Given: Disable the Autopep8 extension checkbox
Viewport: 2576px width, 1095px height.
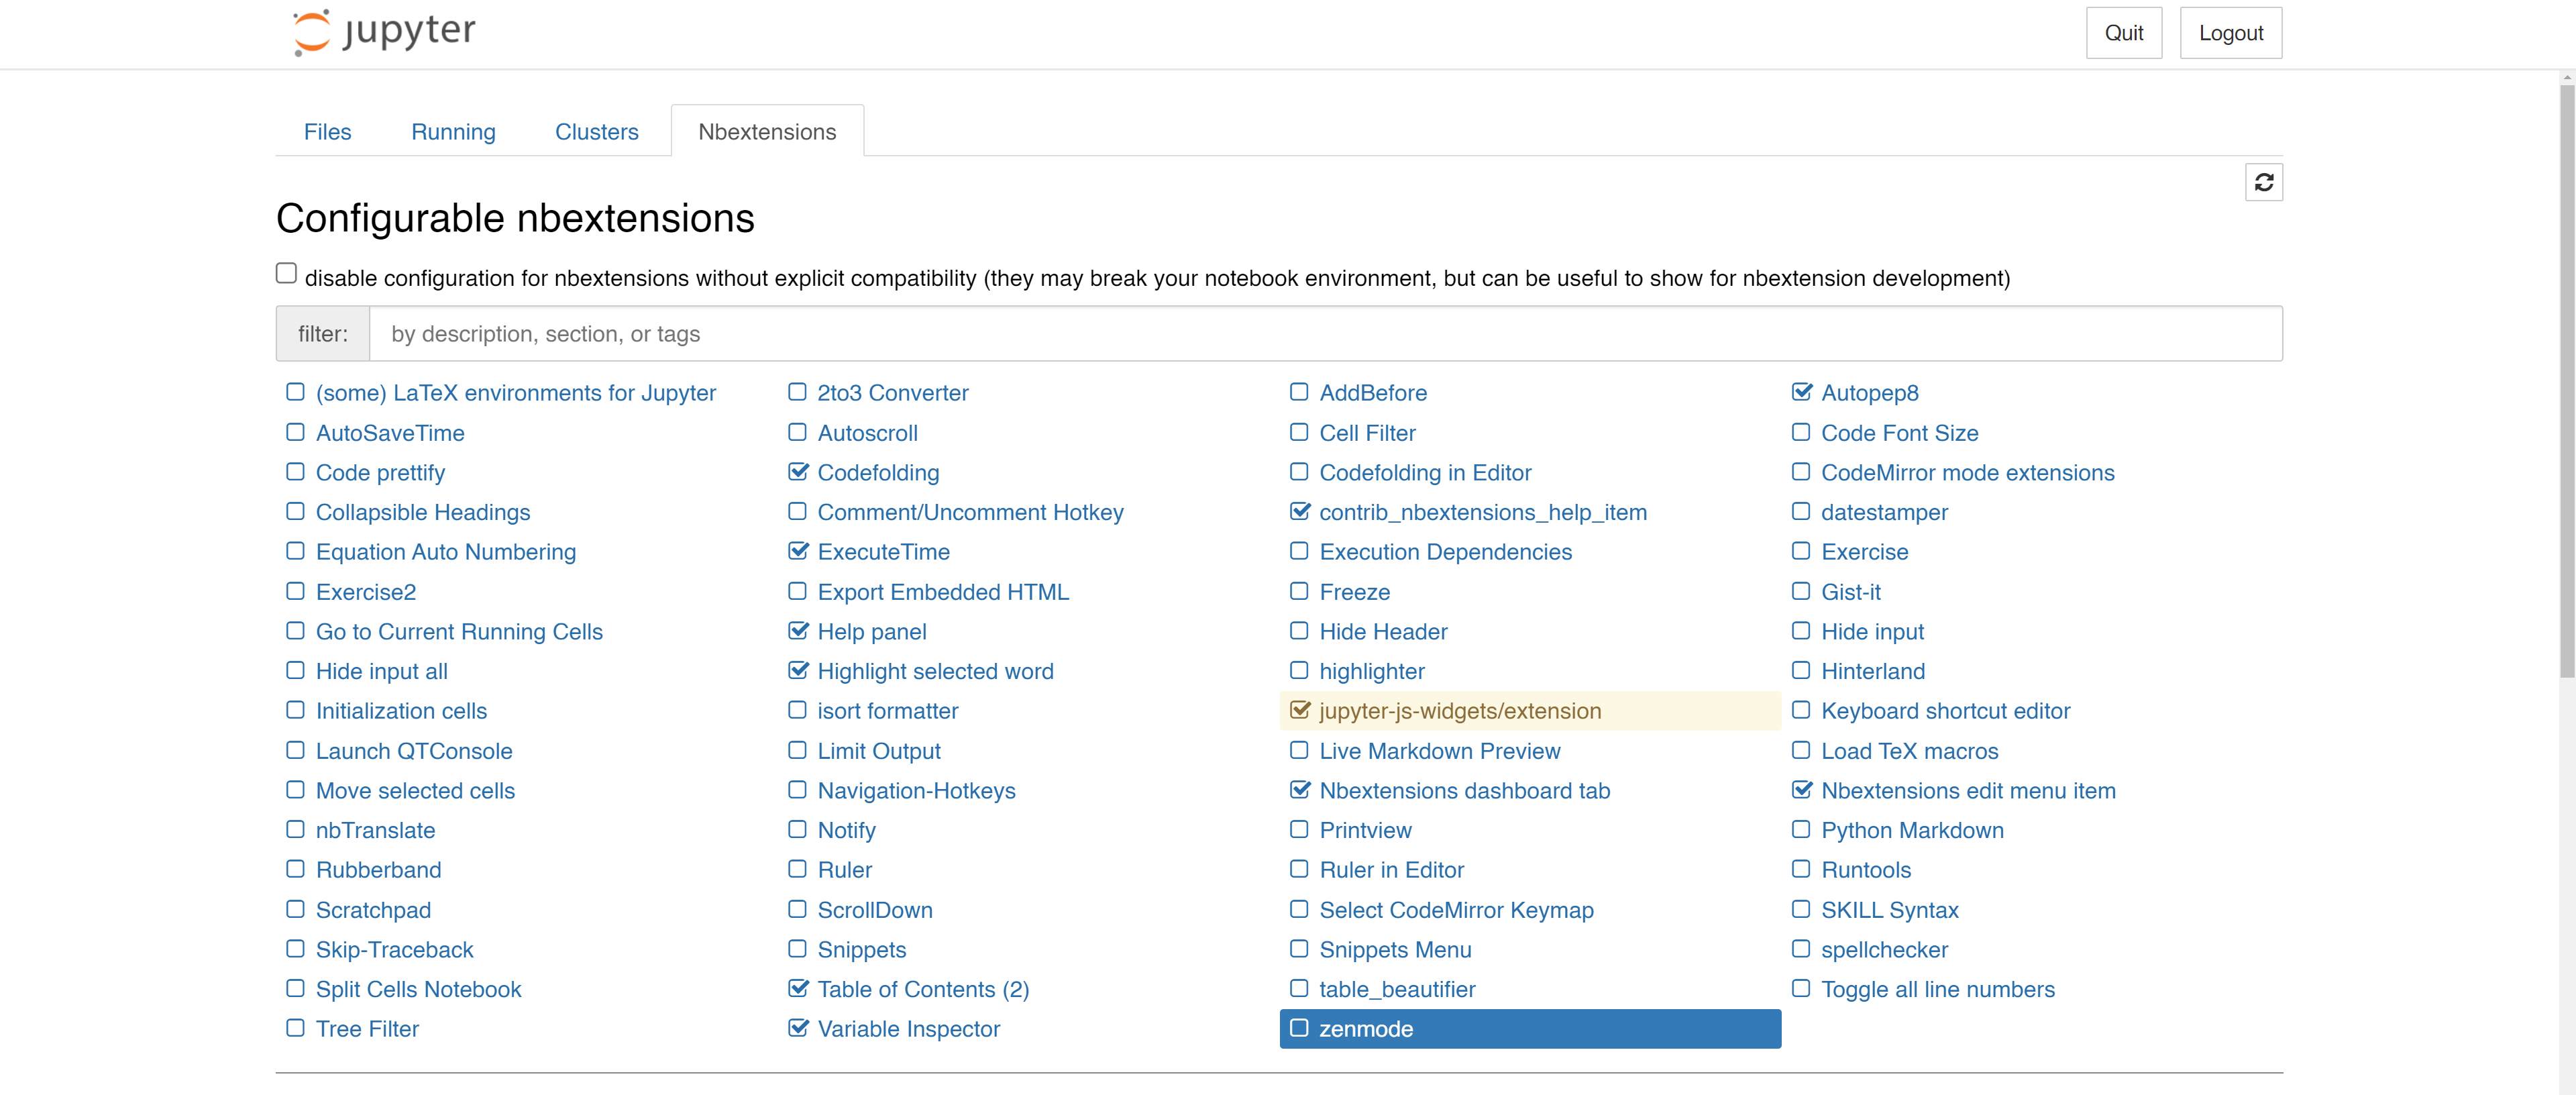Looking at the screenshot, I should point(1801,392).
